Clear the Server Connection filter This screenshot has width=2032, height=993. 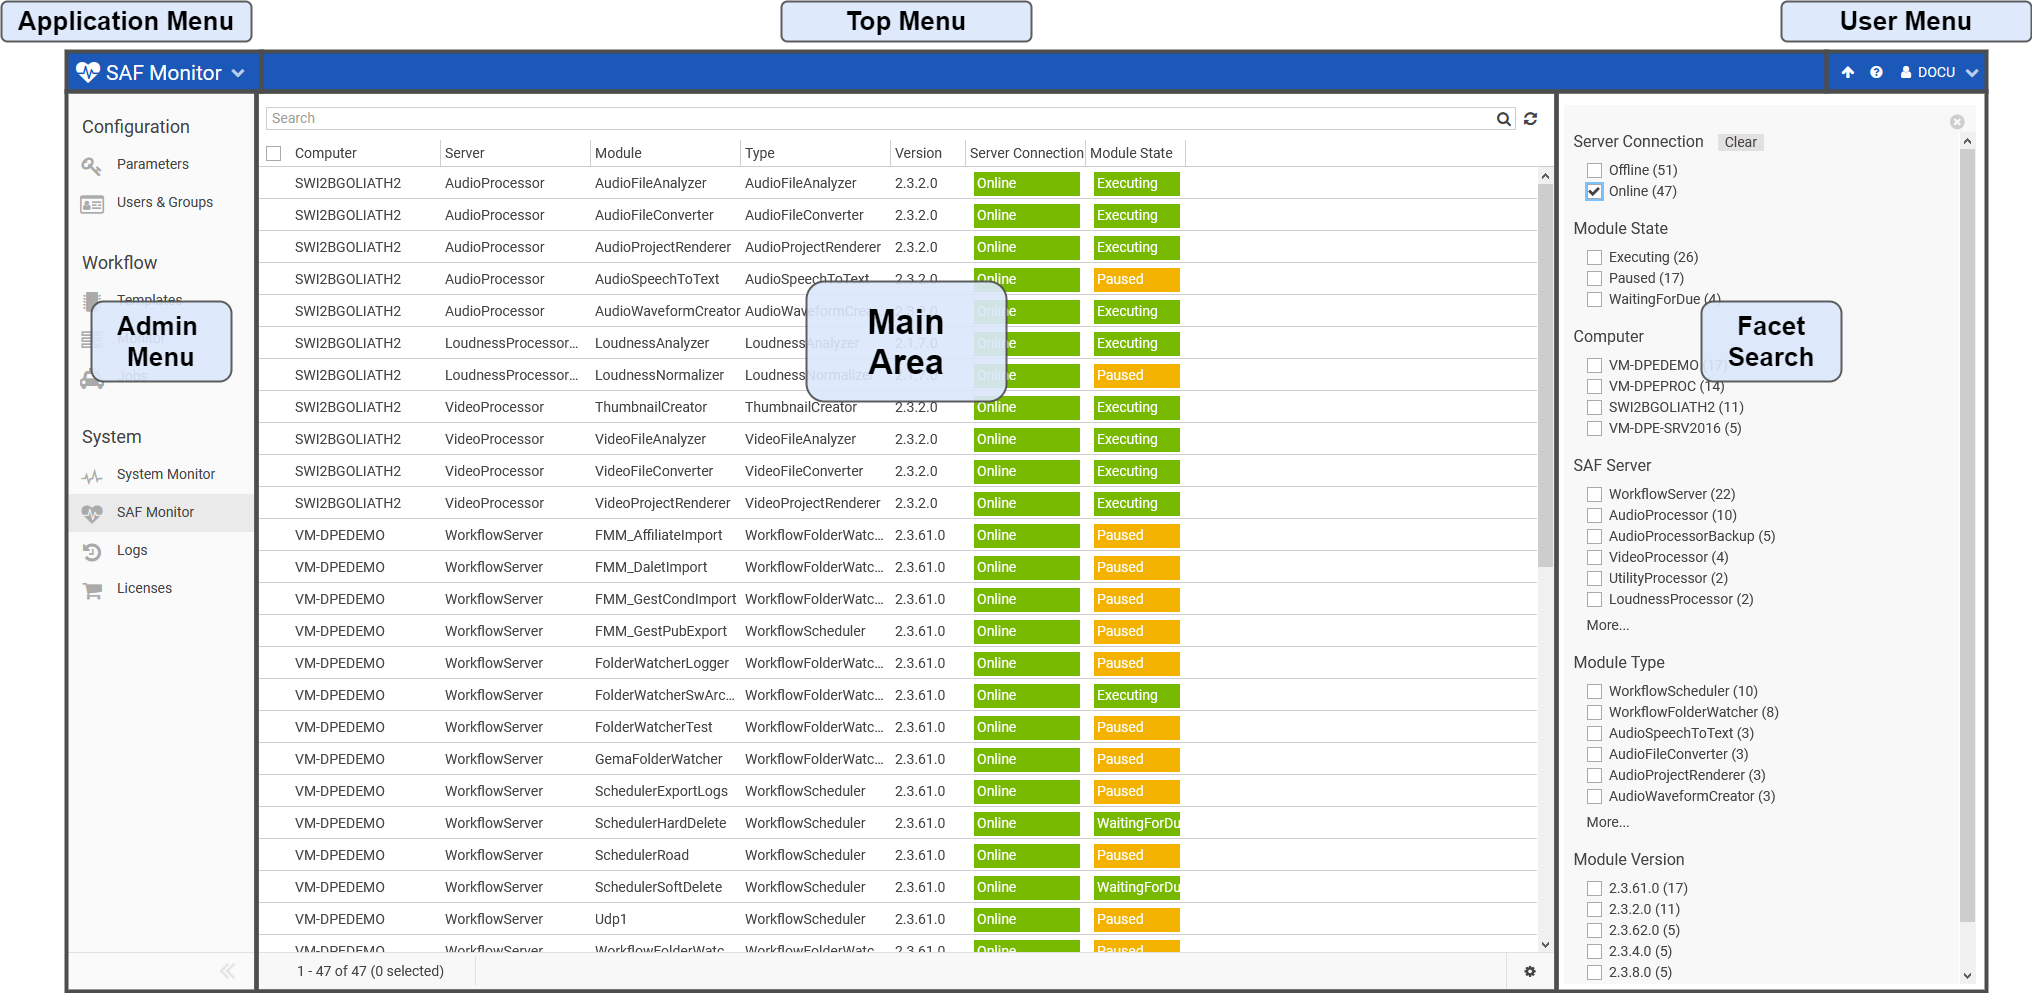(1740, 142)
